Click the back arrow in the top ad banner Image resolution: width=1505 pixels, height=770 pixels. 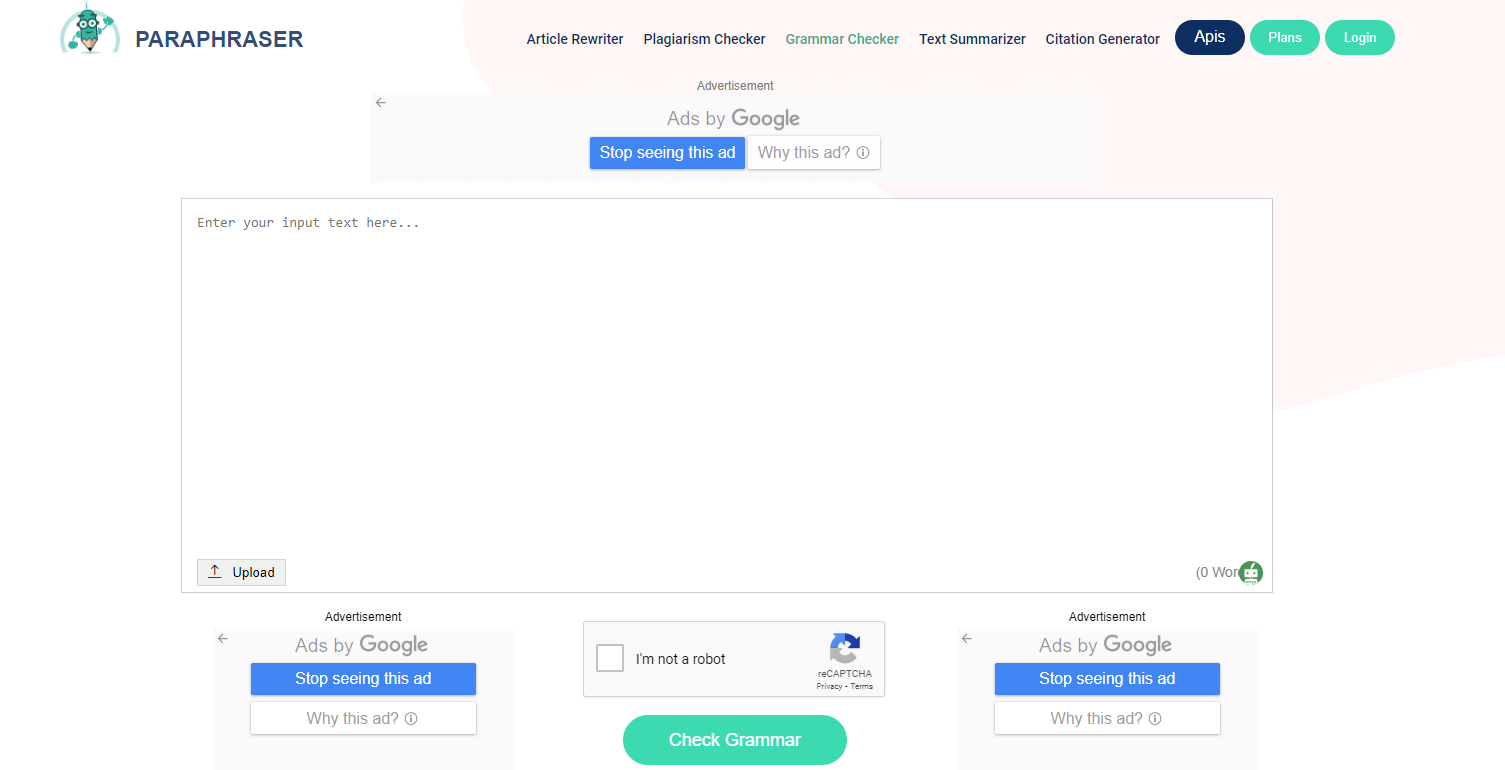pos(381,102)
